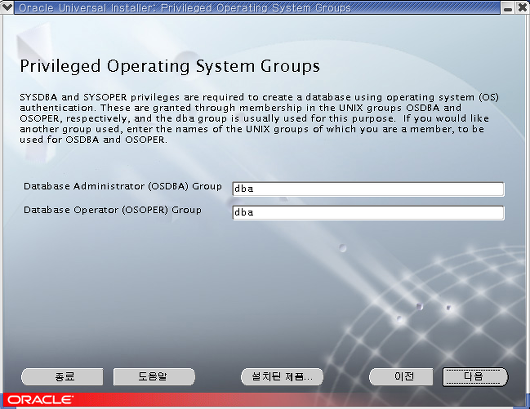Go back with the 이전 button
The image size is (530, 409).
pos(401,376)
